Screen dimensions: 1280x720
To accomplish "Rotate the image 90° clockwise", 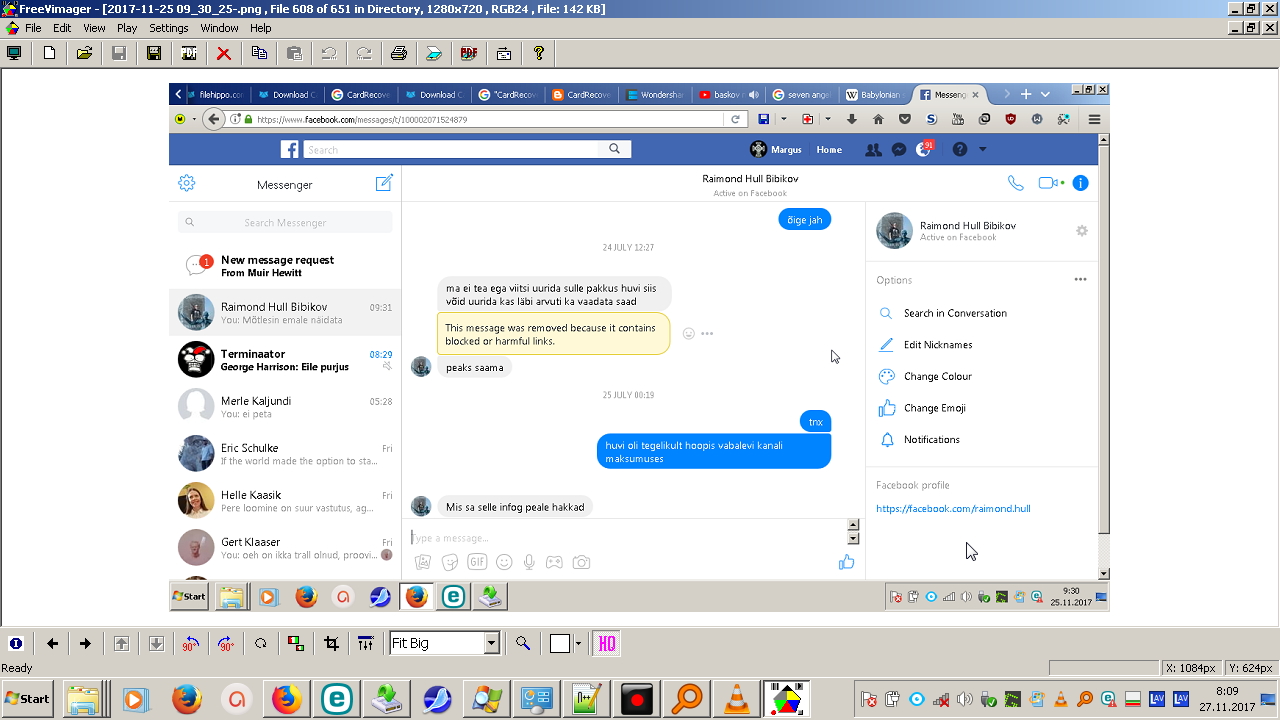I will pyautogui.click(x=226, y=643).
